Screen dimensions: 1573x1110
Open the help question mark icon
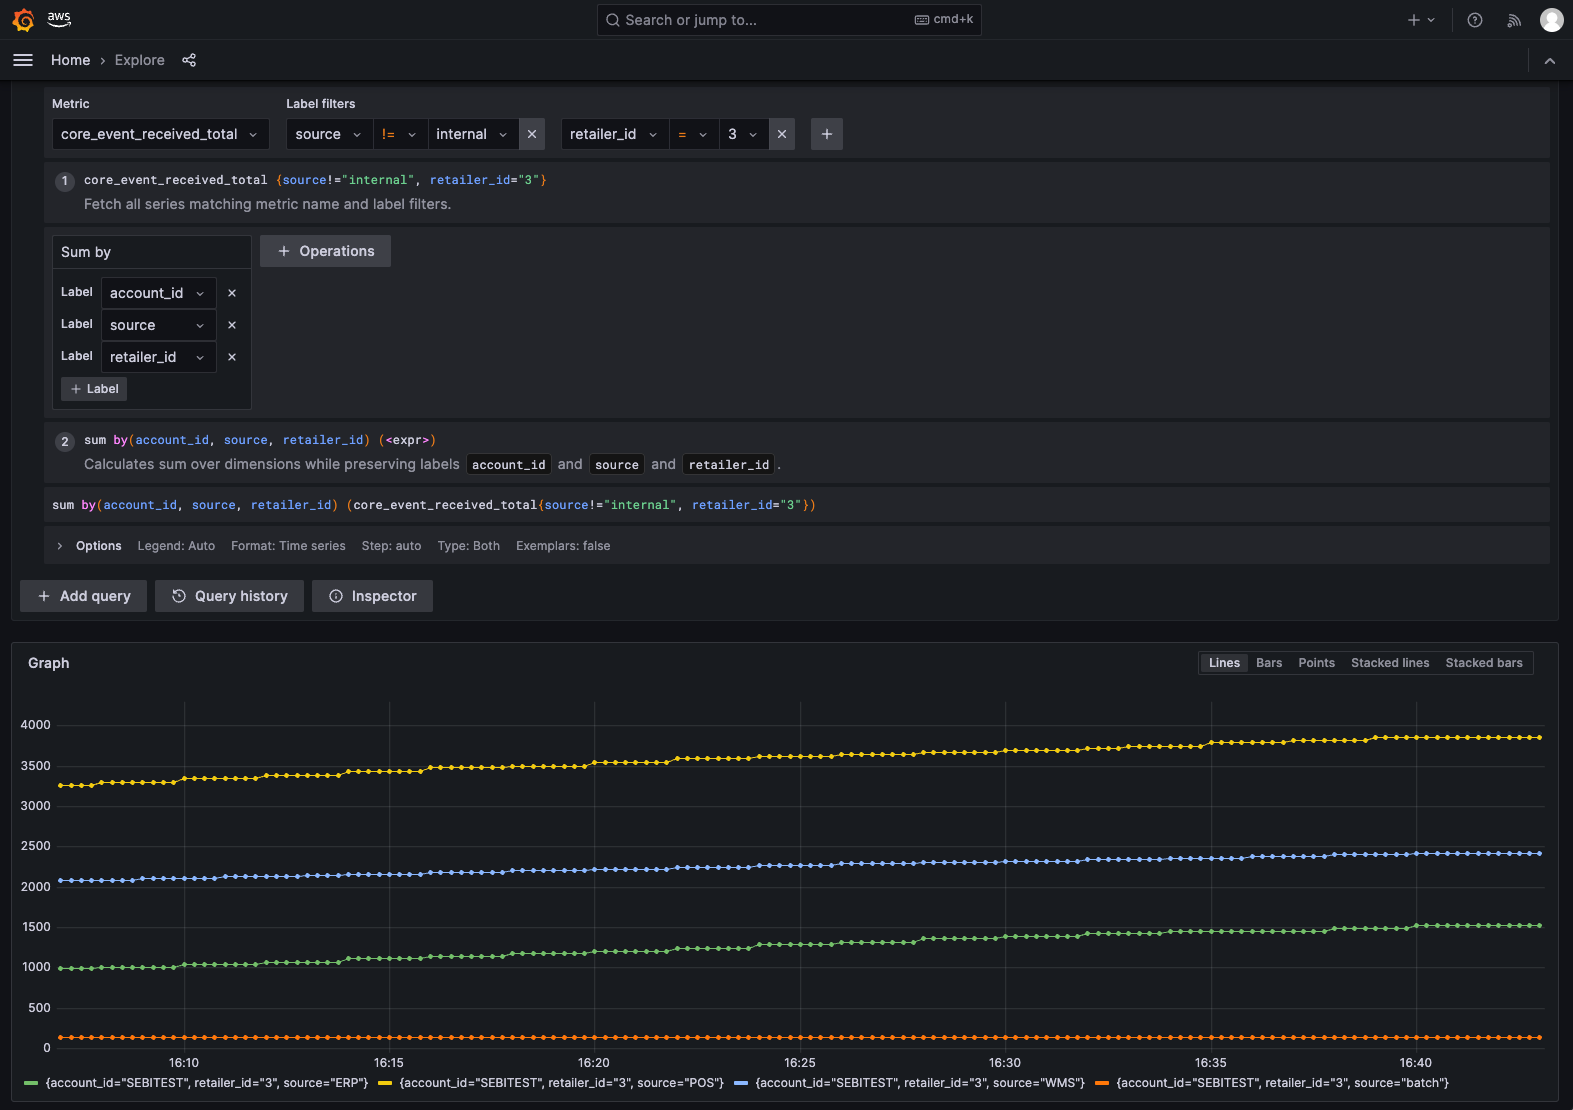coord(1474,20)
